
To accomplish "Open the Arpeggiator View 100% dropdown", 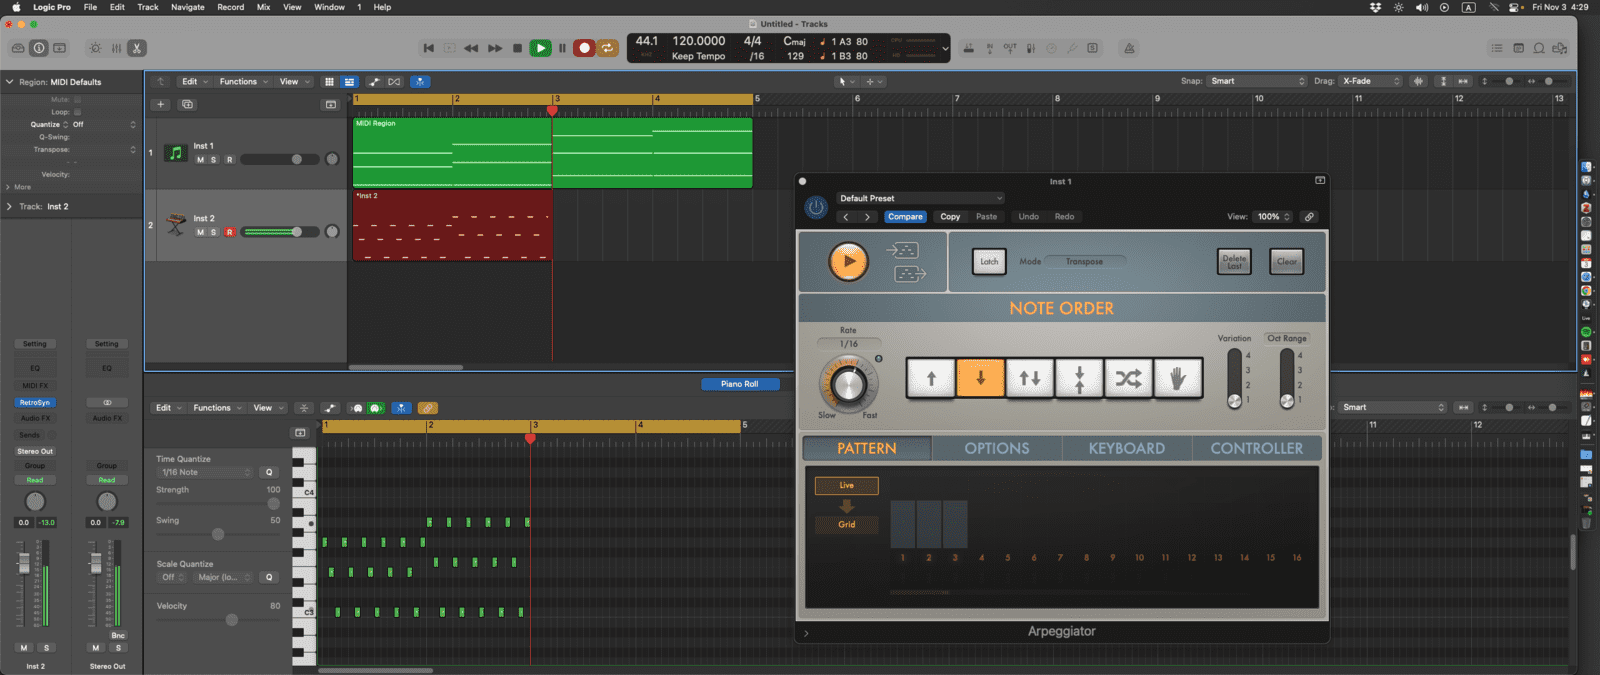I will (1274, 217).
